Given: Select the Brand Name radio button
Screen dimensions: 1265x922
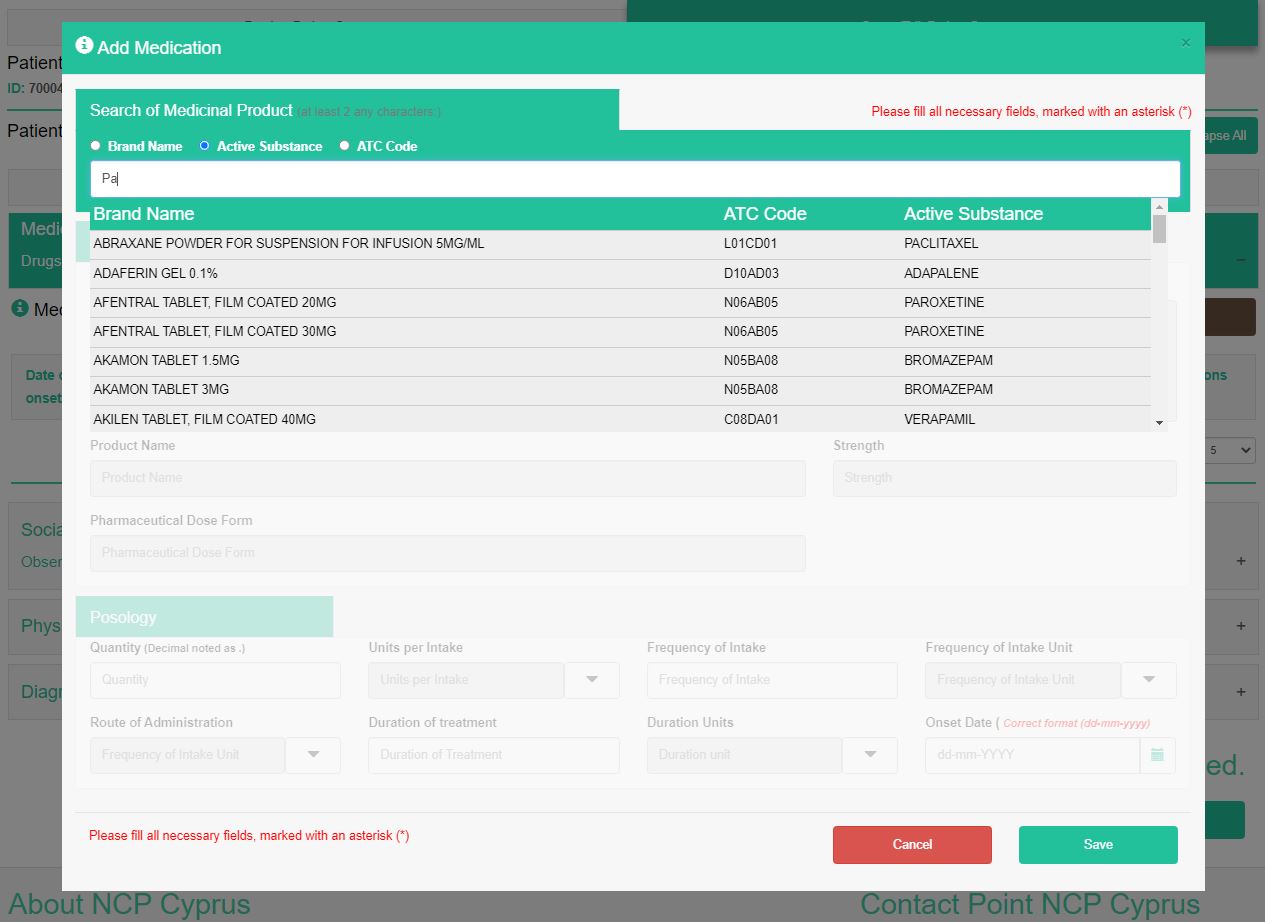Looking at the screenshot, I should (x=96, y=146).
